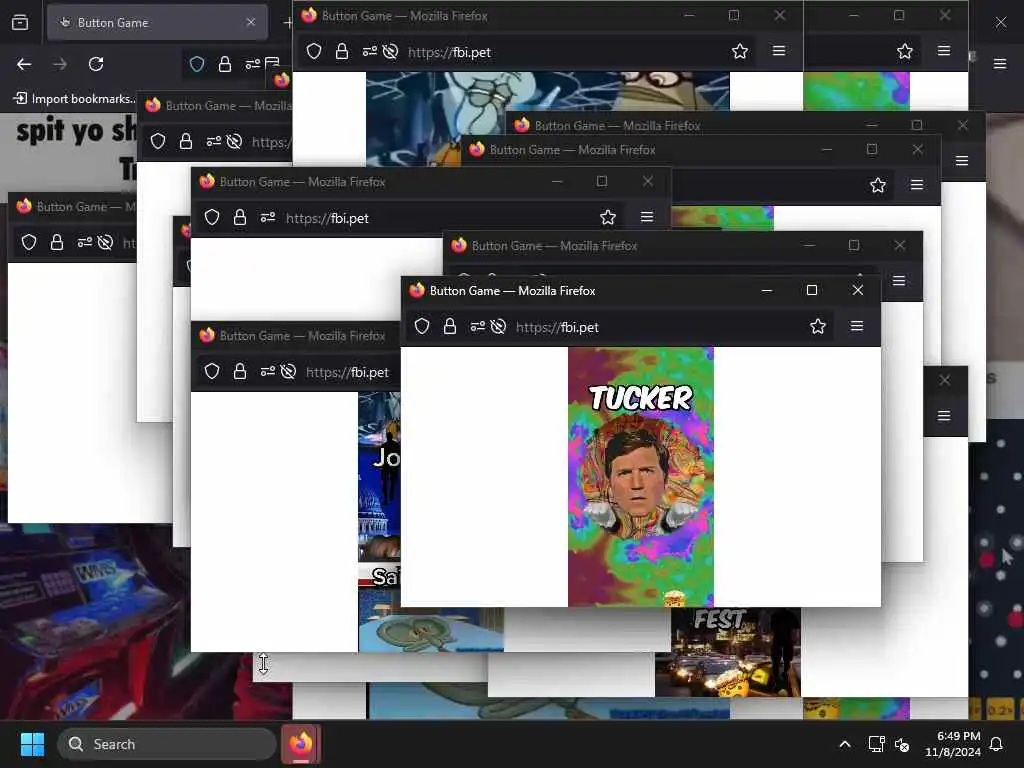Viewport: 1024px width, 768px height.
Task: Open the Windows Start menu
Action: click(x=32, y=744)
